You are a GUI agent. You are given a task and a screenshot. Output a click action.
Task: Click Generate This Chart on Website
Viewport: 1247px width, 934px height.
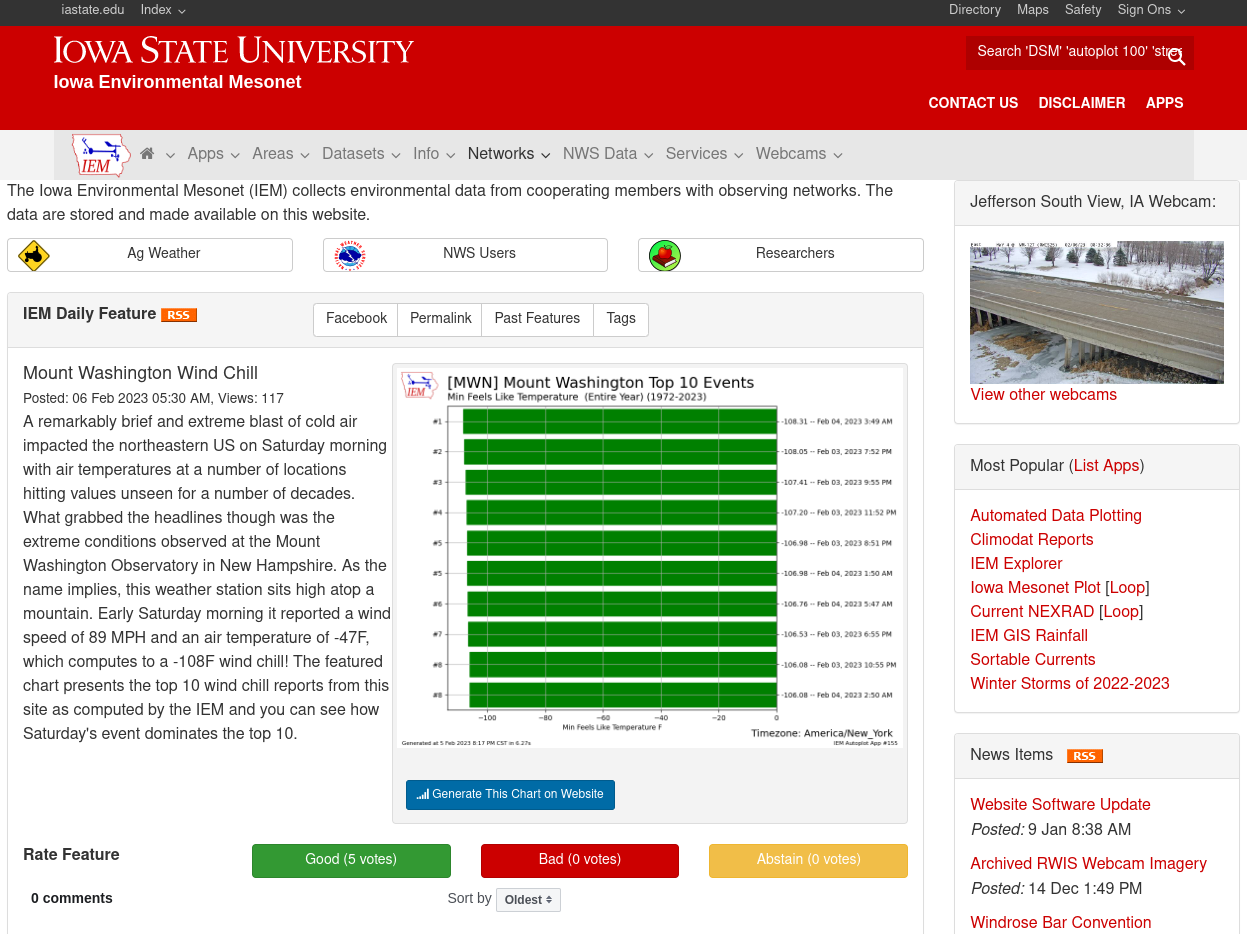click(x=510, y=795)
